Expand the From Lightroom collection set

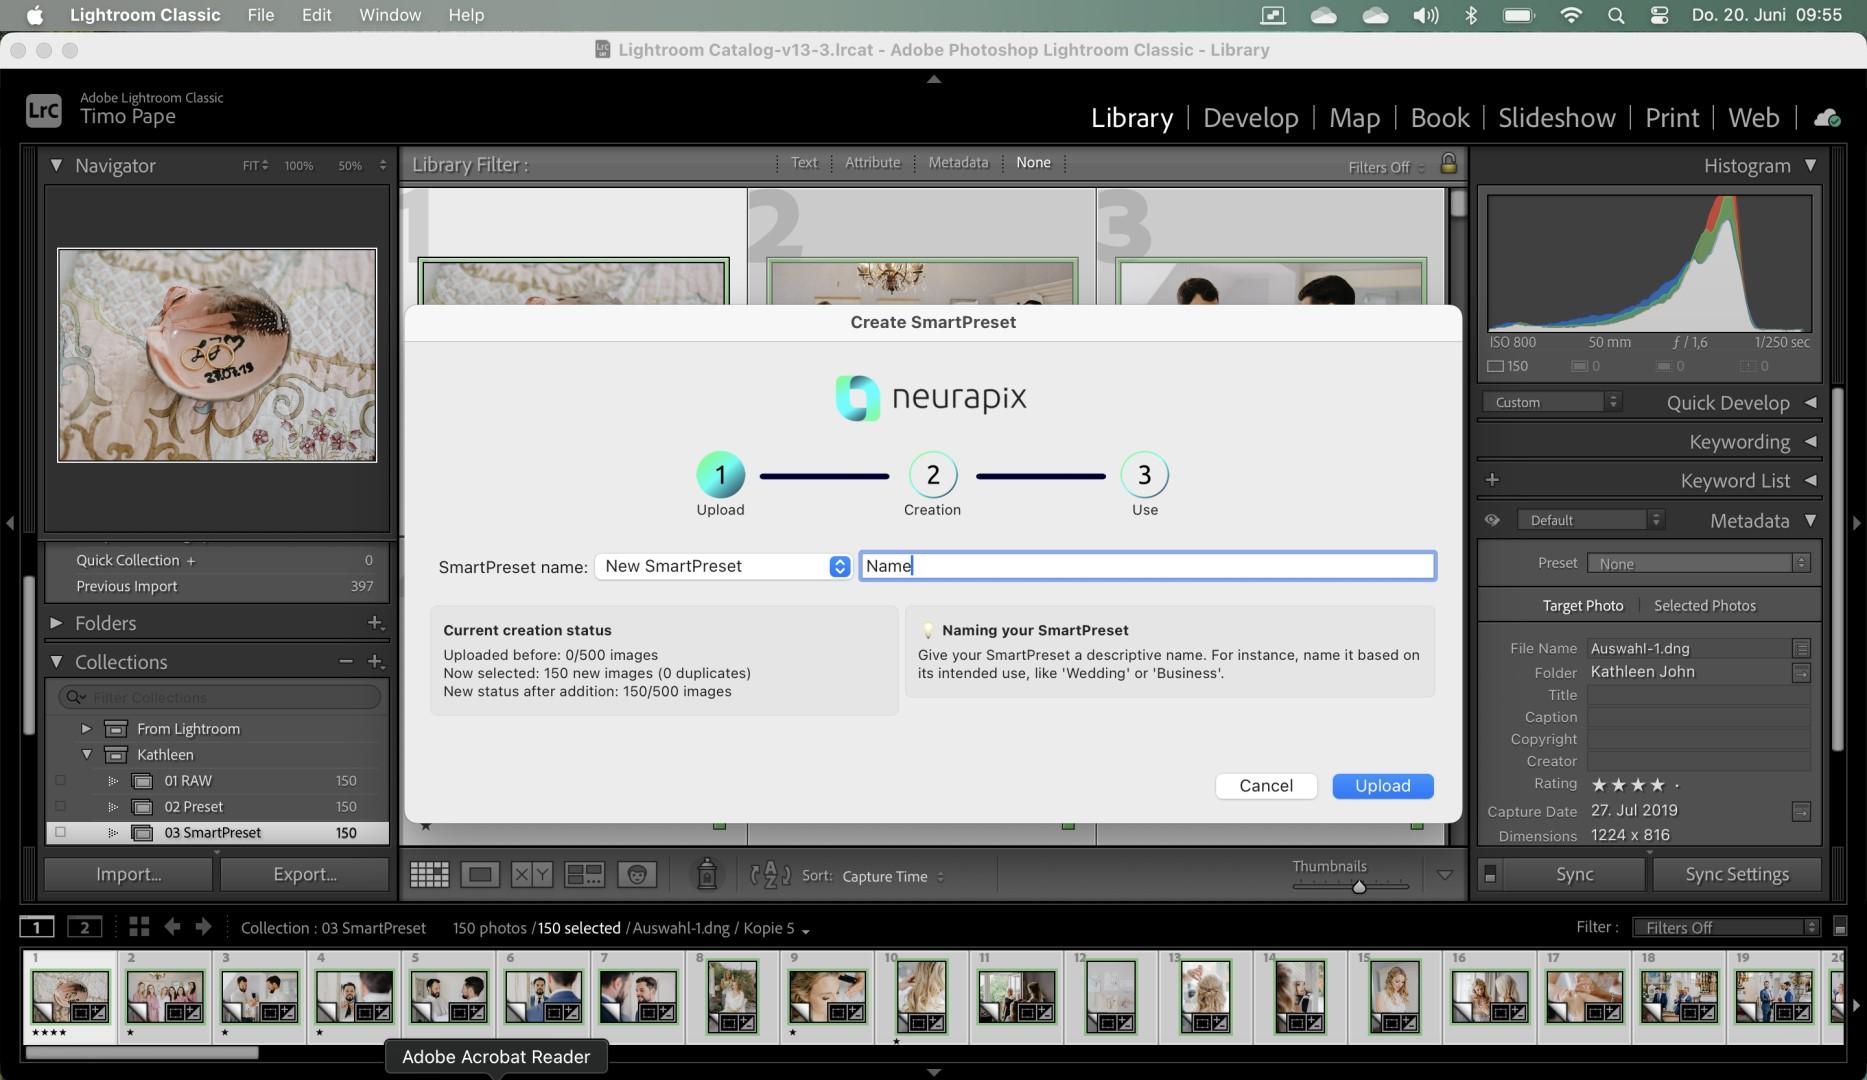pos(86,729)
